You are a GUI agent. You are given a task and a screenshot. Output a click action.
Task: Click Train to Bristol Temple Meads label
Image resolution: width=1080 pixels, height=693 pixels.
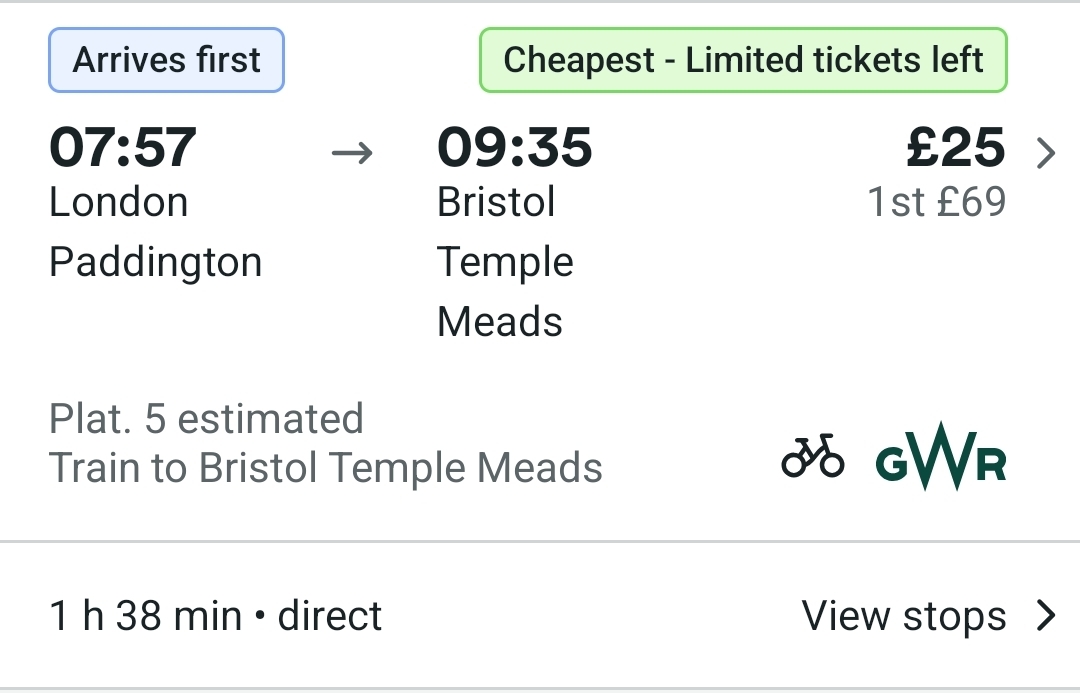(326, 468)
